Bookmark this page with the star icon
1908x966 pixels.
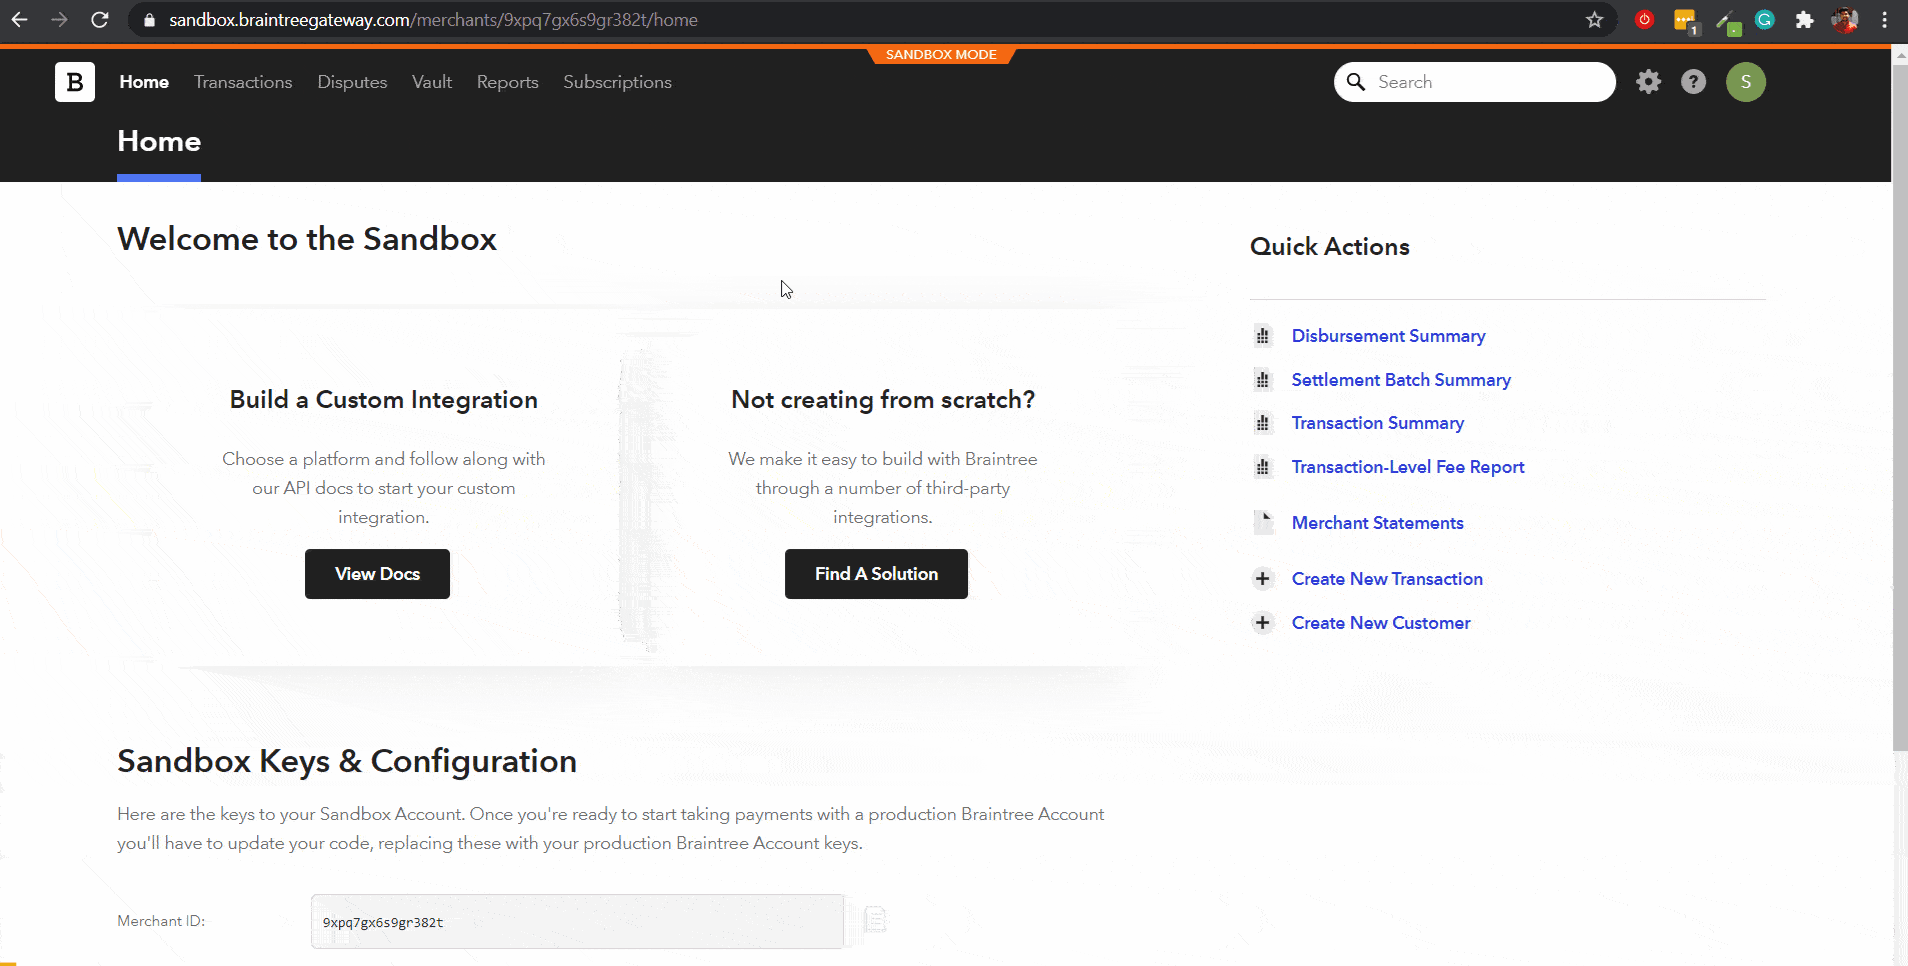1594,20
